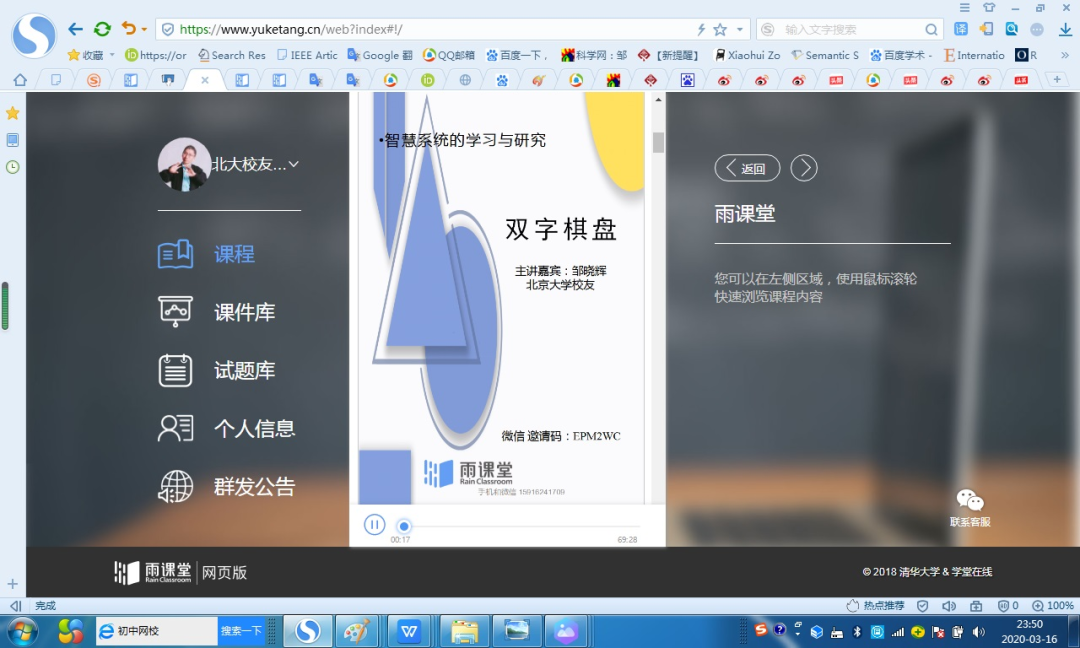This screenshot has width=1080, height=648.
Task: Open the 收藏 favorites bookmark
Action: pyautogui.click(x=90, y=55)
